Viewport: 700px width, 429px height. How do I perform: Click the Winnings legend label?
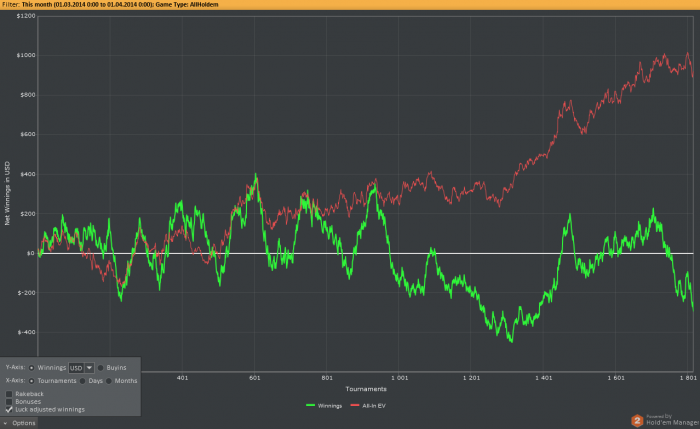[330, 406]
